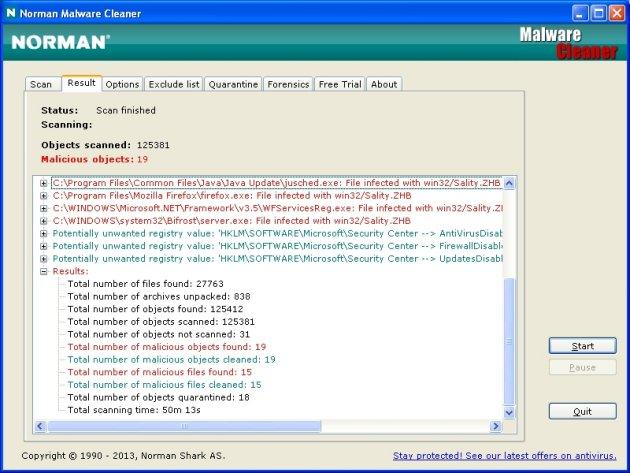Expand the jusched.exe infected file entry
Screen dimensions: 630x473
click(x=44, y=183)
